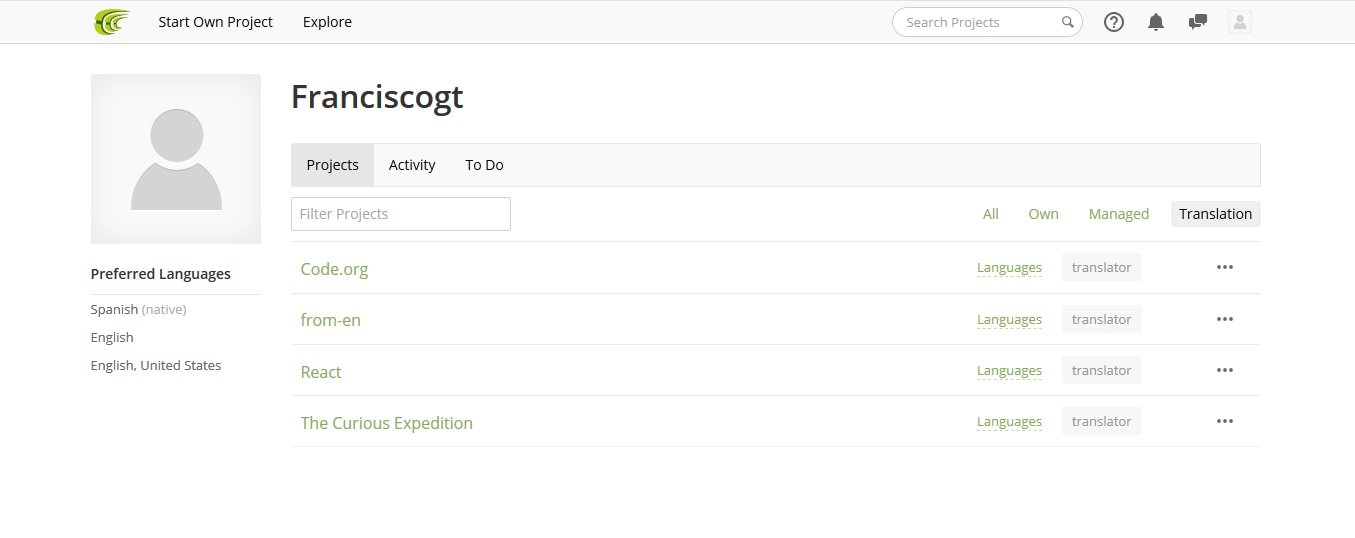Expand Languages for from-en

1009,320
